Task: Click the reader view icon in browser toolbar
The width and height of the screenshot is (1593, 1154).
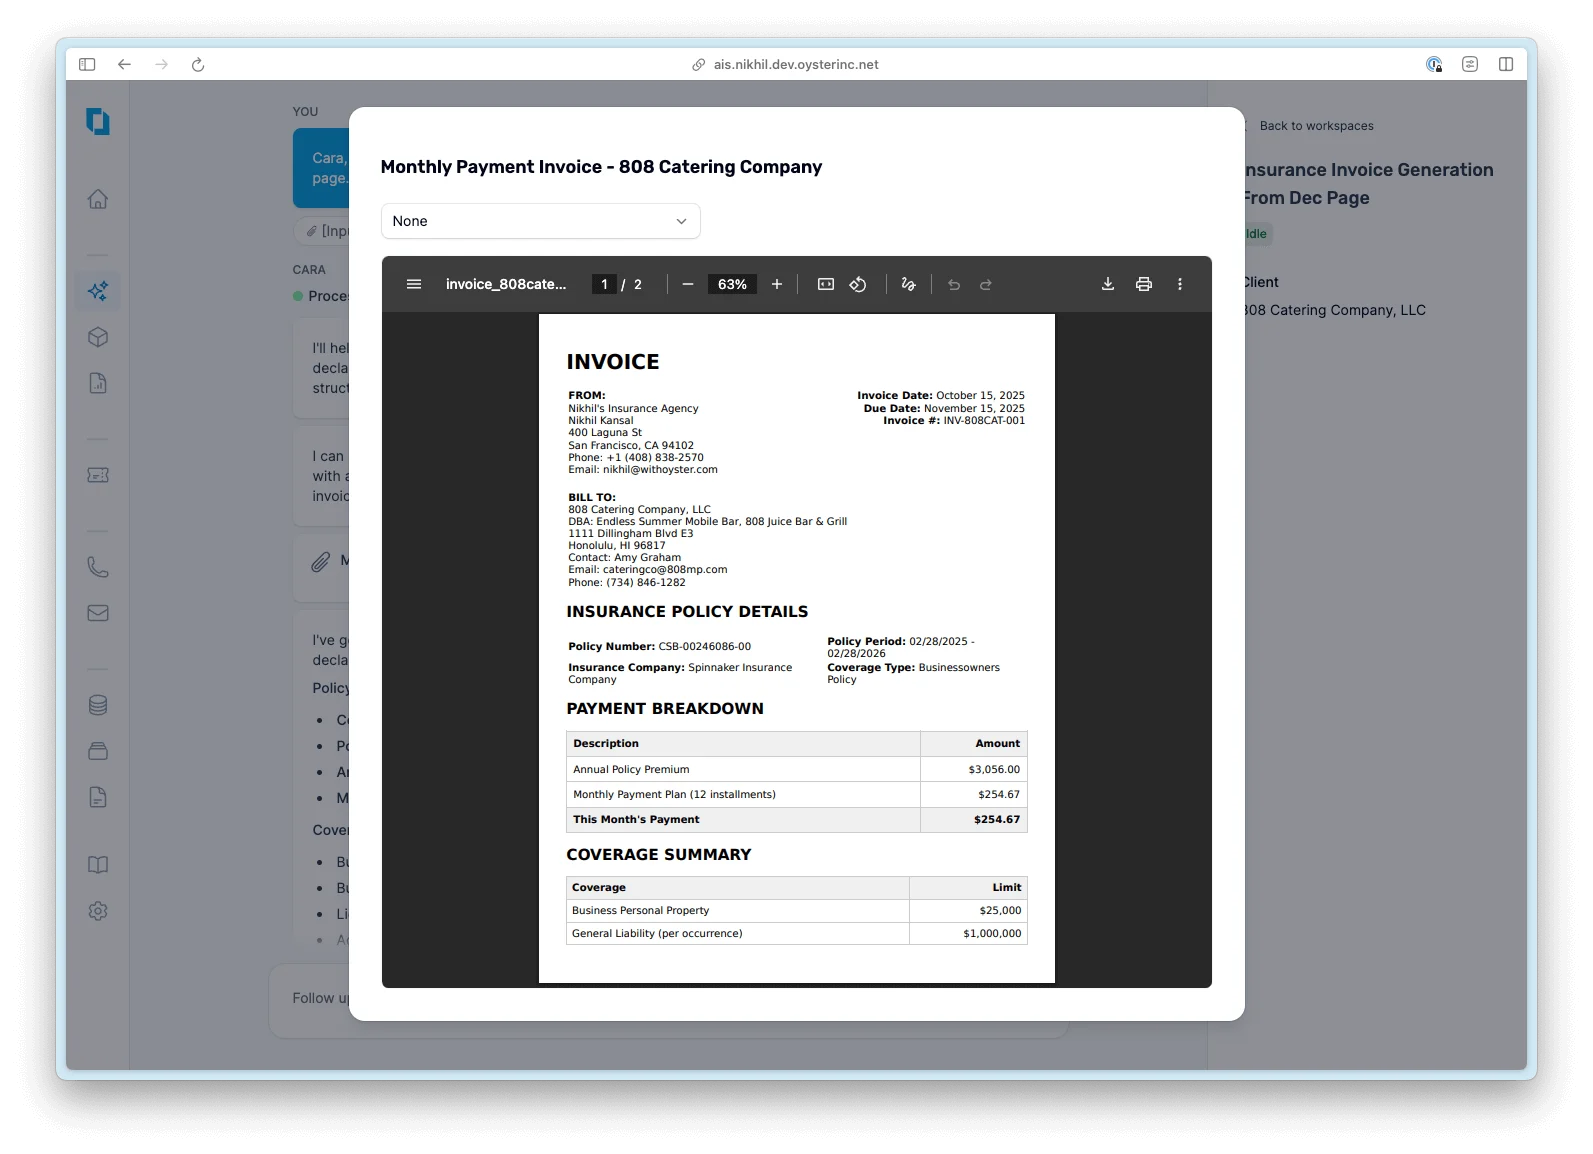Action: tap(1470, 64)
